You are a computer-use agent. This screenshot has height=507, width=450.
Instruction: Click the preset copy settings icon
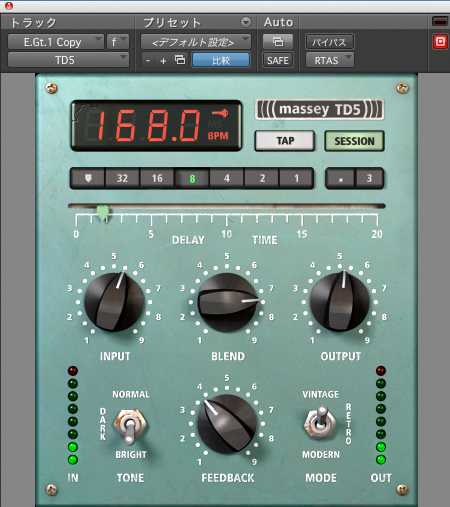(180, 60)
